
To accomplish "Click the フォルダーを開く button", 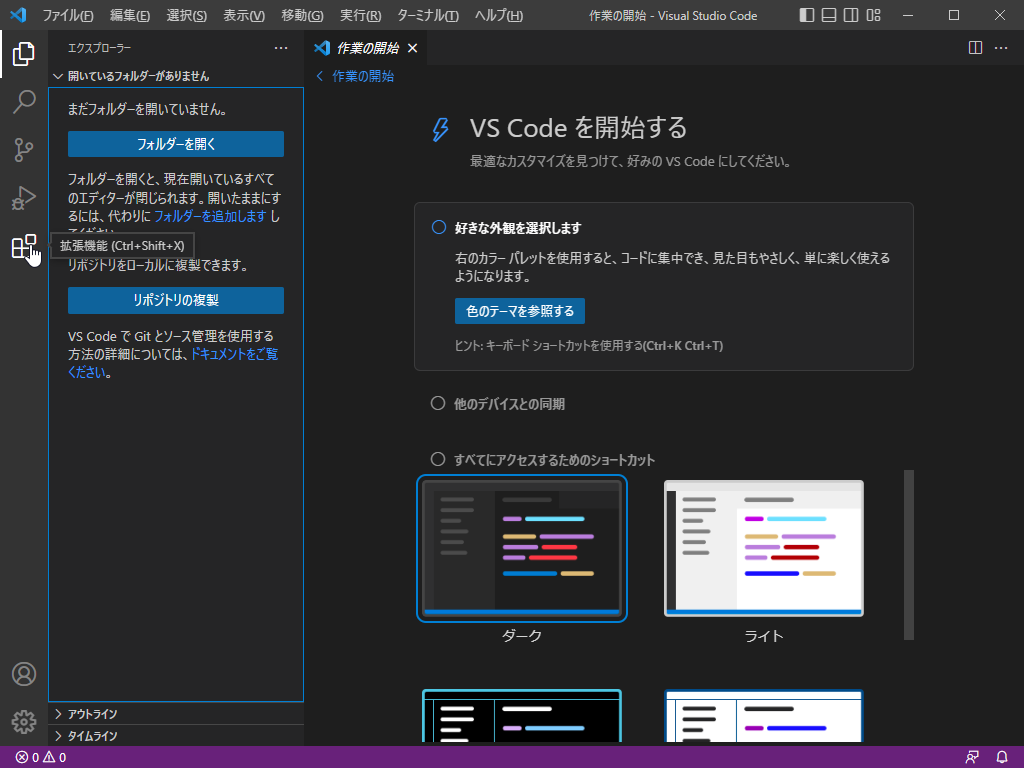I will [x=176, y=144].
